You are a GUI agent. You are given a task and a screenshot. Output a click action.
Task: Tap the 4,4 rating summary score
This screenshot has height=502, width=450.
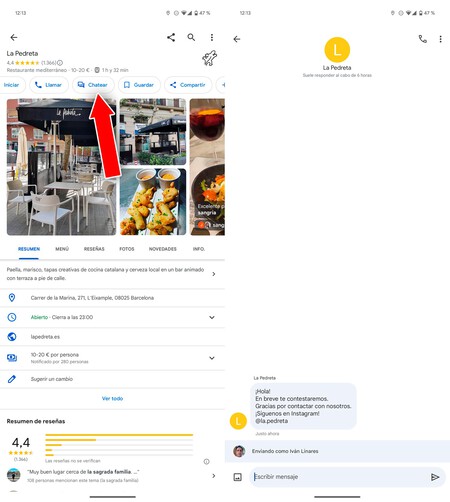pos(21,443)
